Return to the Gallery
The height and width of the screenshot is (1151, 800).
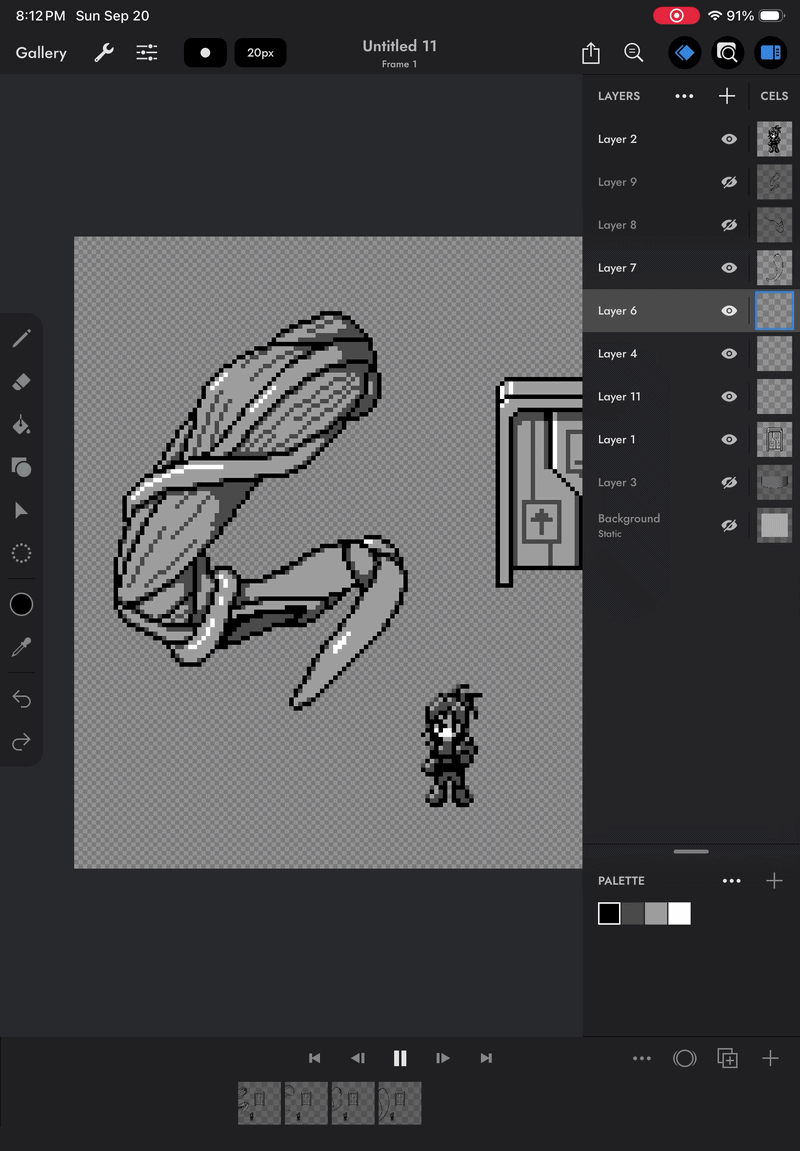click(41, 53)
